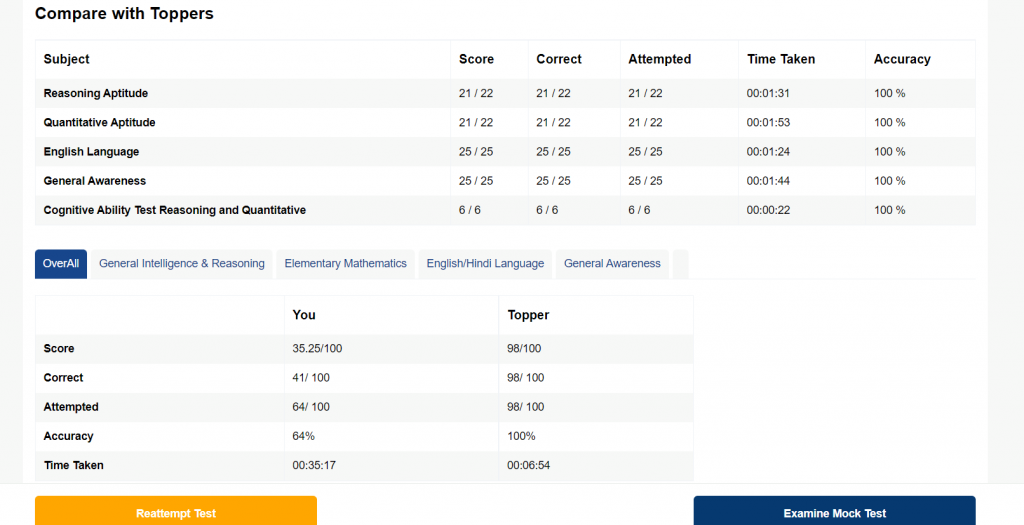The image size is (1024, 525).
Task: Click Cognitive Ability score 6 / 6
Action: [470, 210]
